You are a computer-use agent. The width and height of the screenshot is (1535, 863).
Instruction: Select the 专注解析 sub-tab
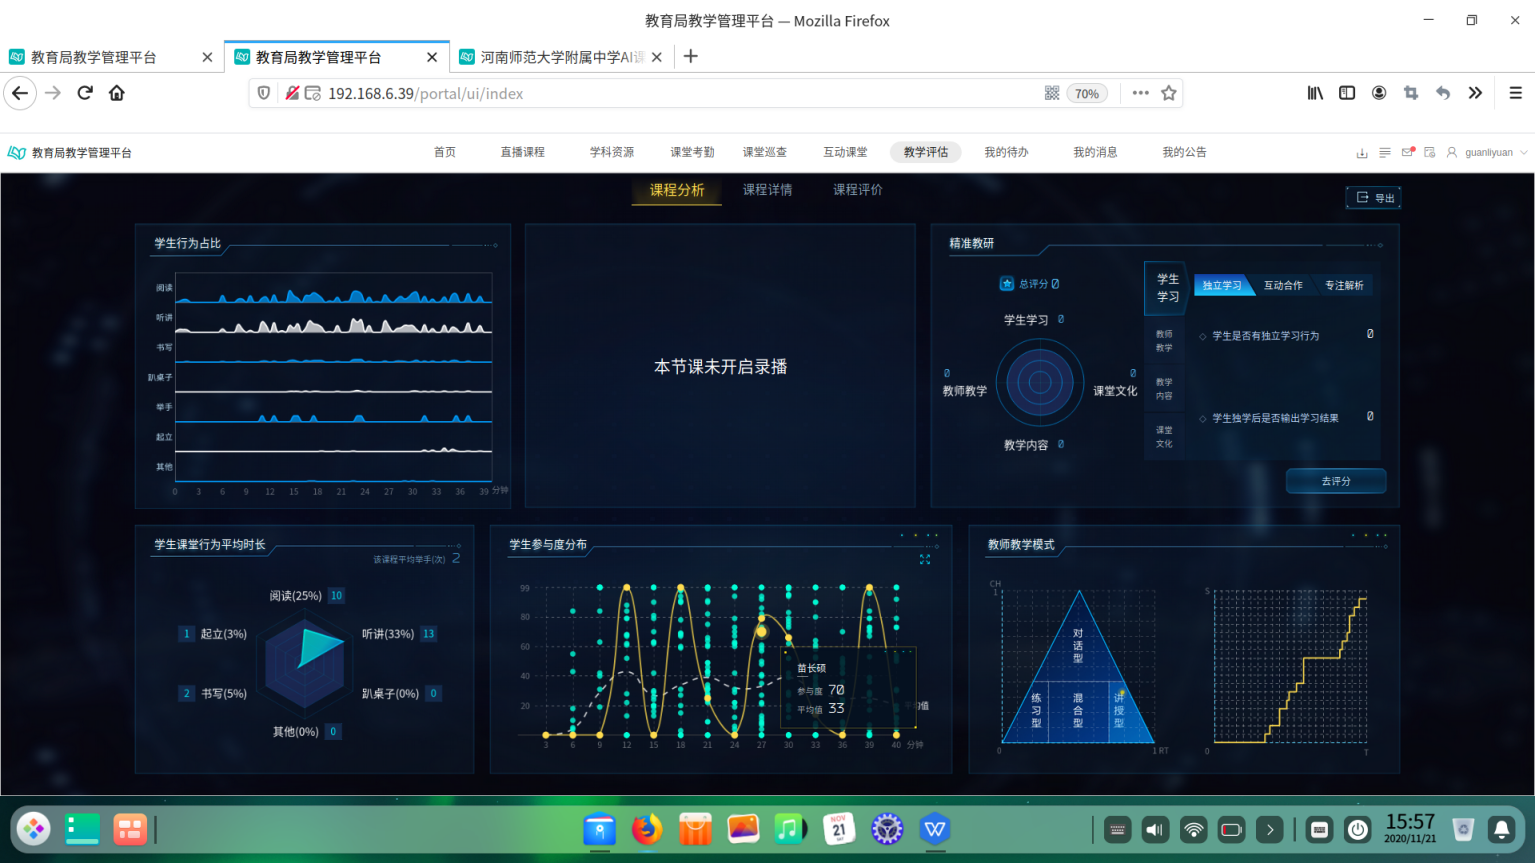click(1344, 286)
